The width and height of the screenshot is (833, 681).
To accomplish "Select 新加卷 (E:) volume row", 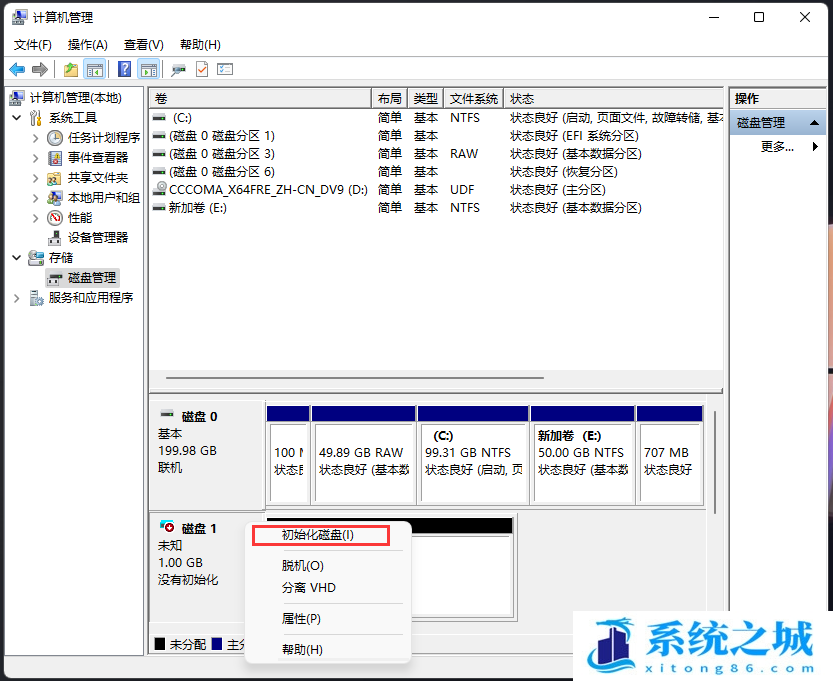I will coord(436,208).
